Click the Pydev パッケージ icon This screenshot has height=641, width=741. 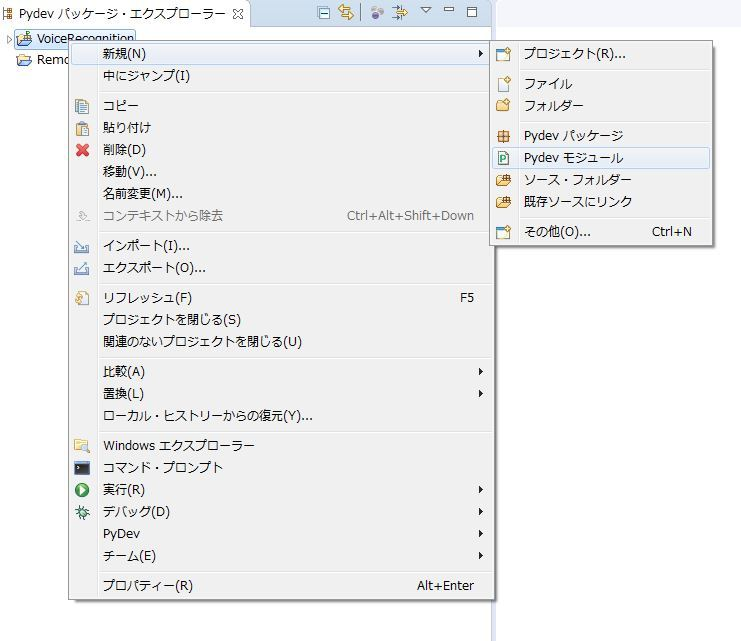pyautogui.click(x=504, y=136)
